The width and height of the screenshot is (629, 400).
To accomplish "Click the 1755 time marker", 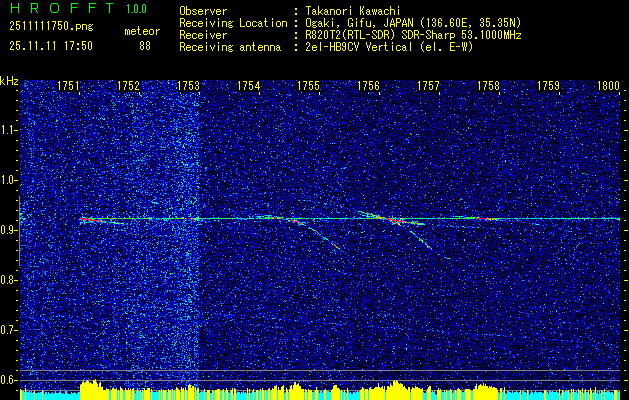I will pyautogui.click(x=308, y=86).
